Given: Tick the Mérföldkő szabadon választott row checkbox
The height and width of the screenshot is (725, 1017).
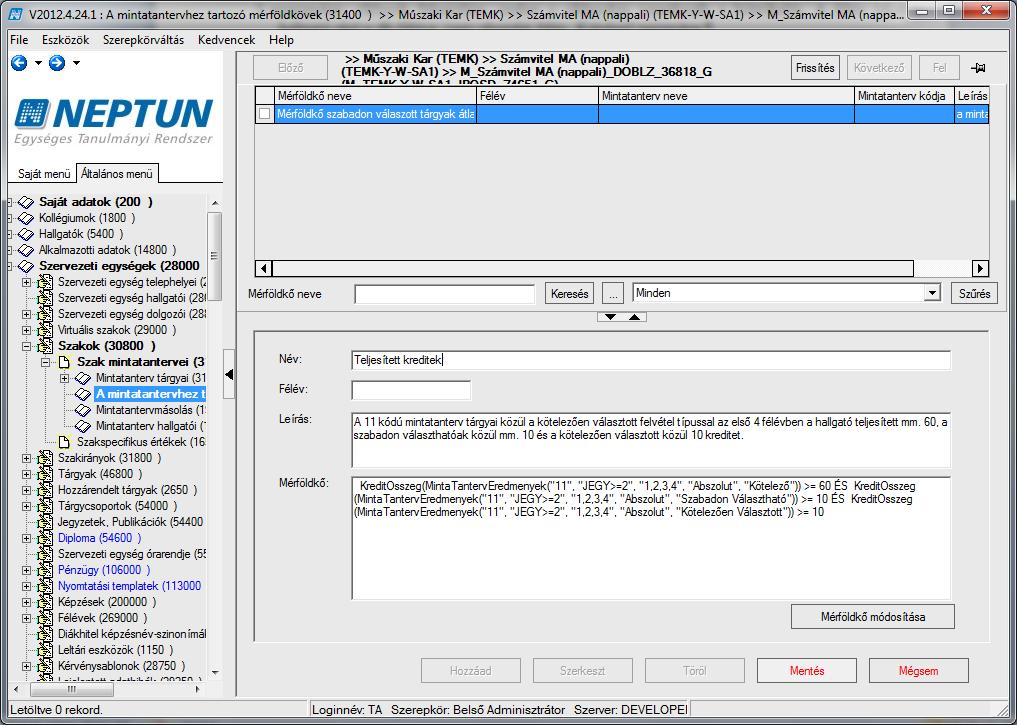Looking at the screenshot, I should (265, 113).
